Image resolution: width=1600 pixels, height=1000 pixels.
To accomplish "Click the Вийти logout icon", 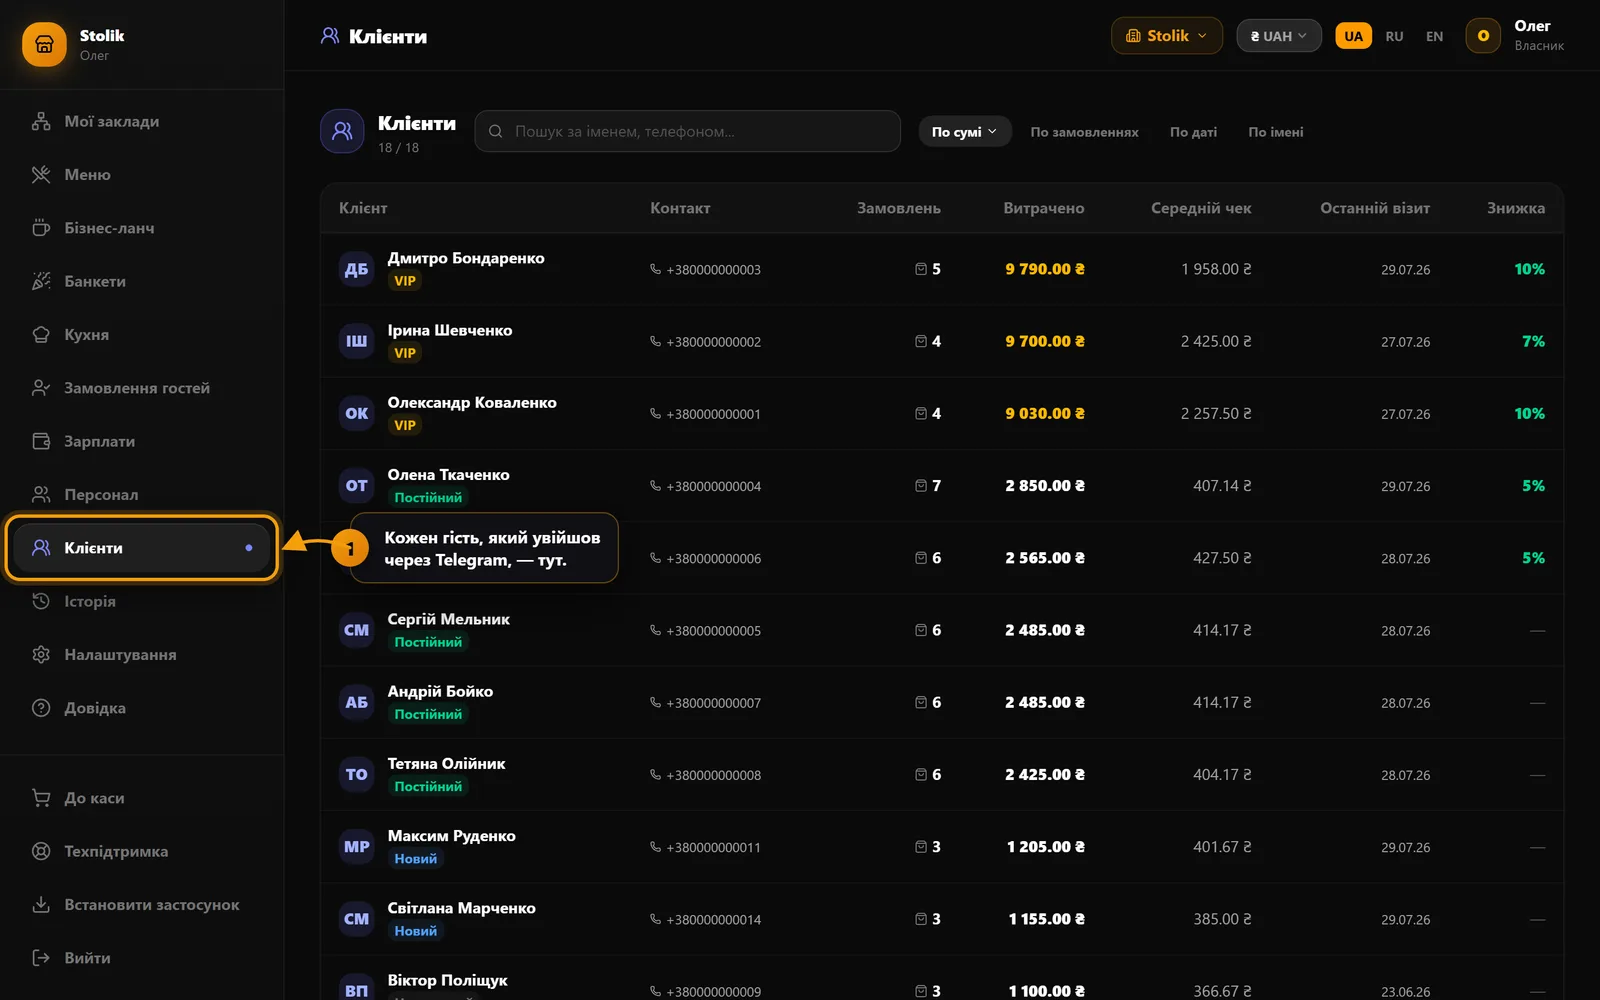I will 41,958.
